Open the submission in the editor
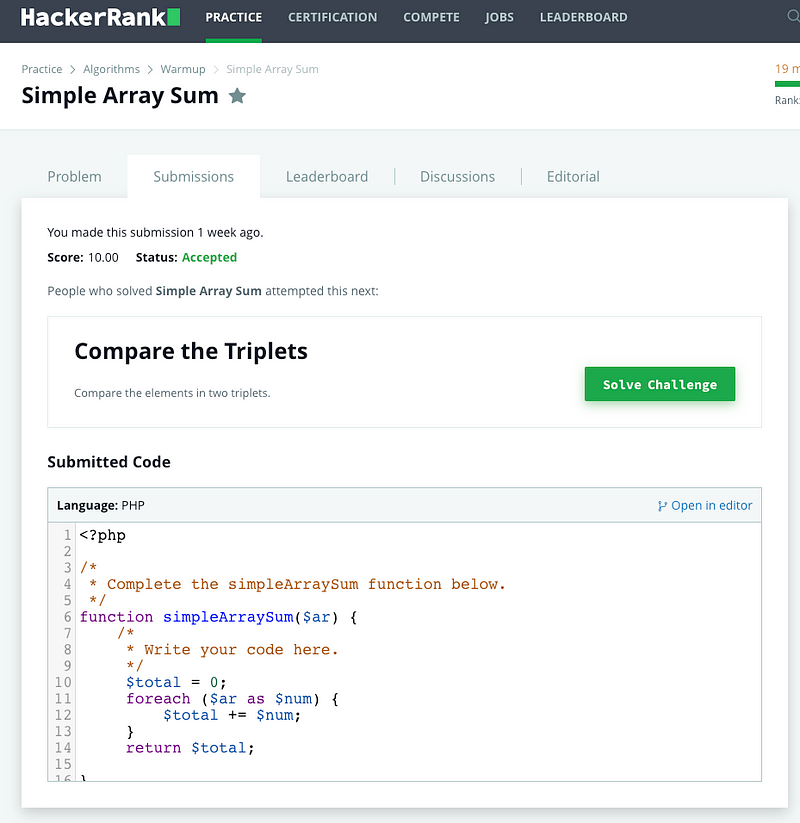Image resolution: width=800 pixels, height=823 pixels. [x=713, y=506]
